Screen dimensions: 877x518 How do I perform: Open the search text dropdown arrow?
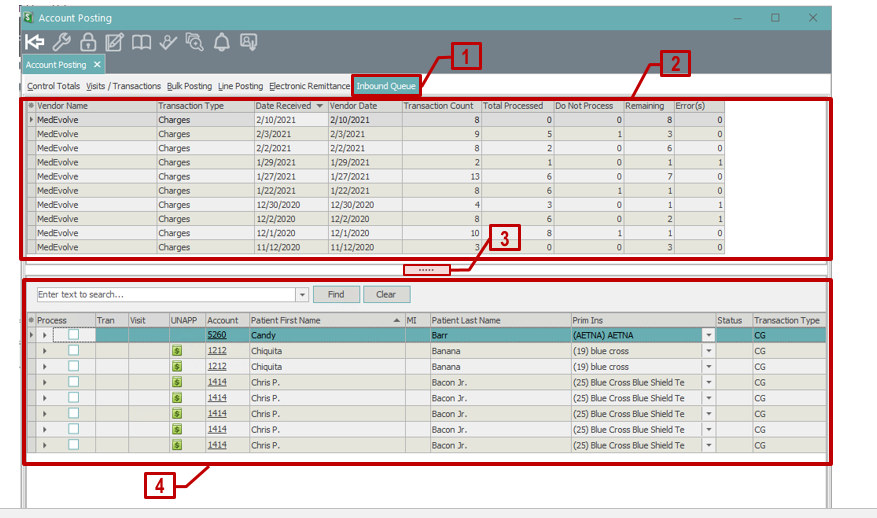pyautogui.click(x=302, y=295)
